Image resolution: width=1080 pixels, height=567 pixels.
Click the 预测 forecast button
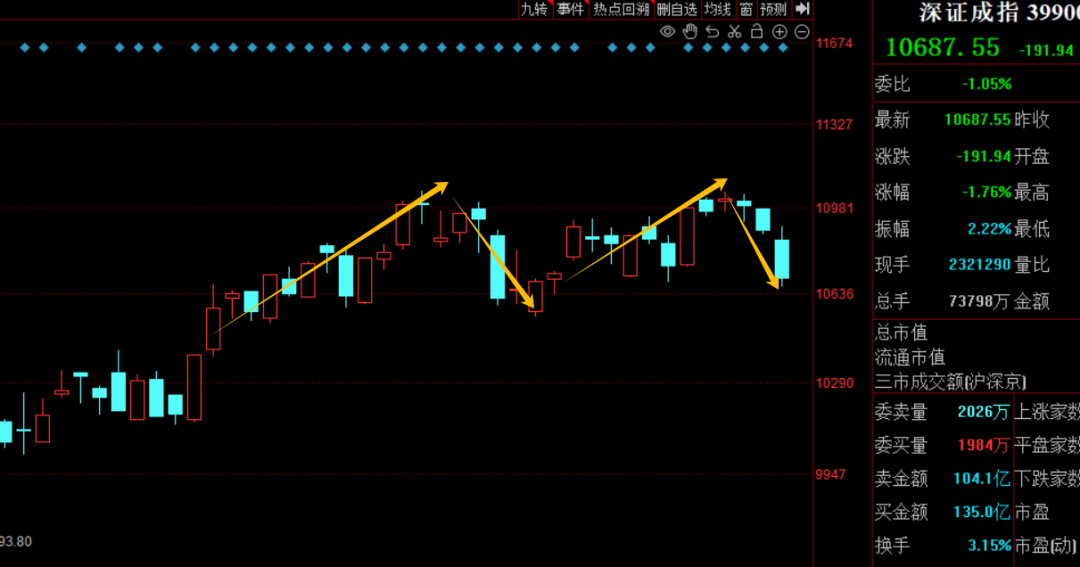(x=773, y=9)
